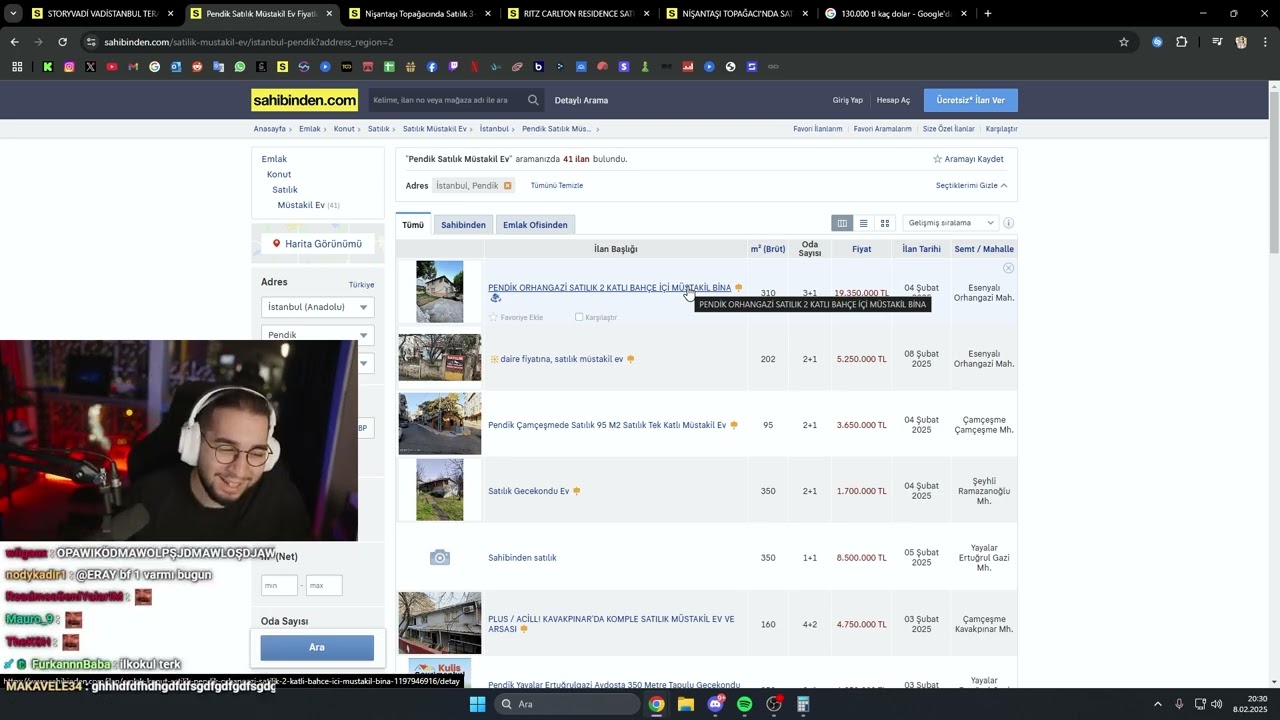Open File Explorer from the taskbar
1280x720 pixels.
(685, 704)
